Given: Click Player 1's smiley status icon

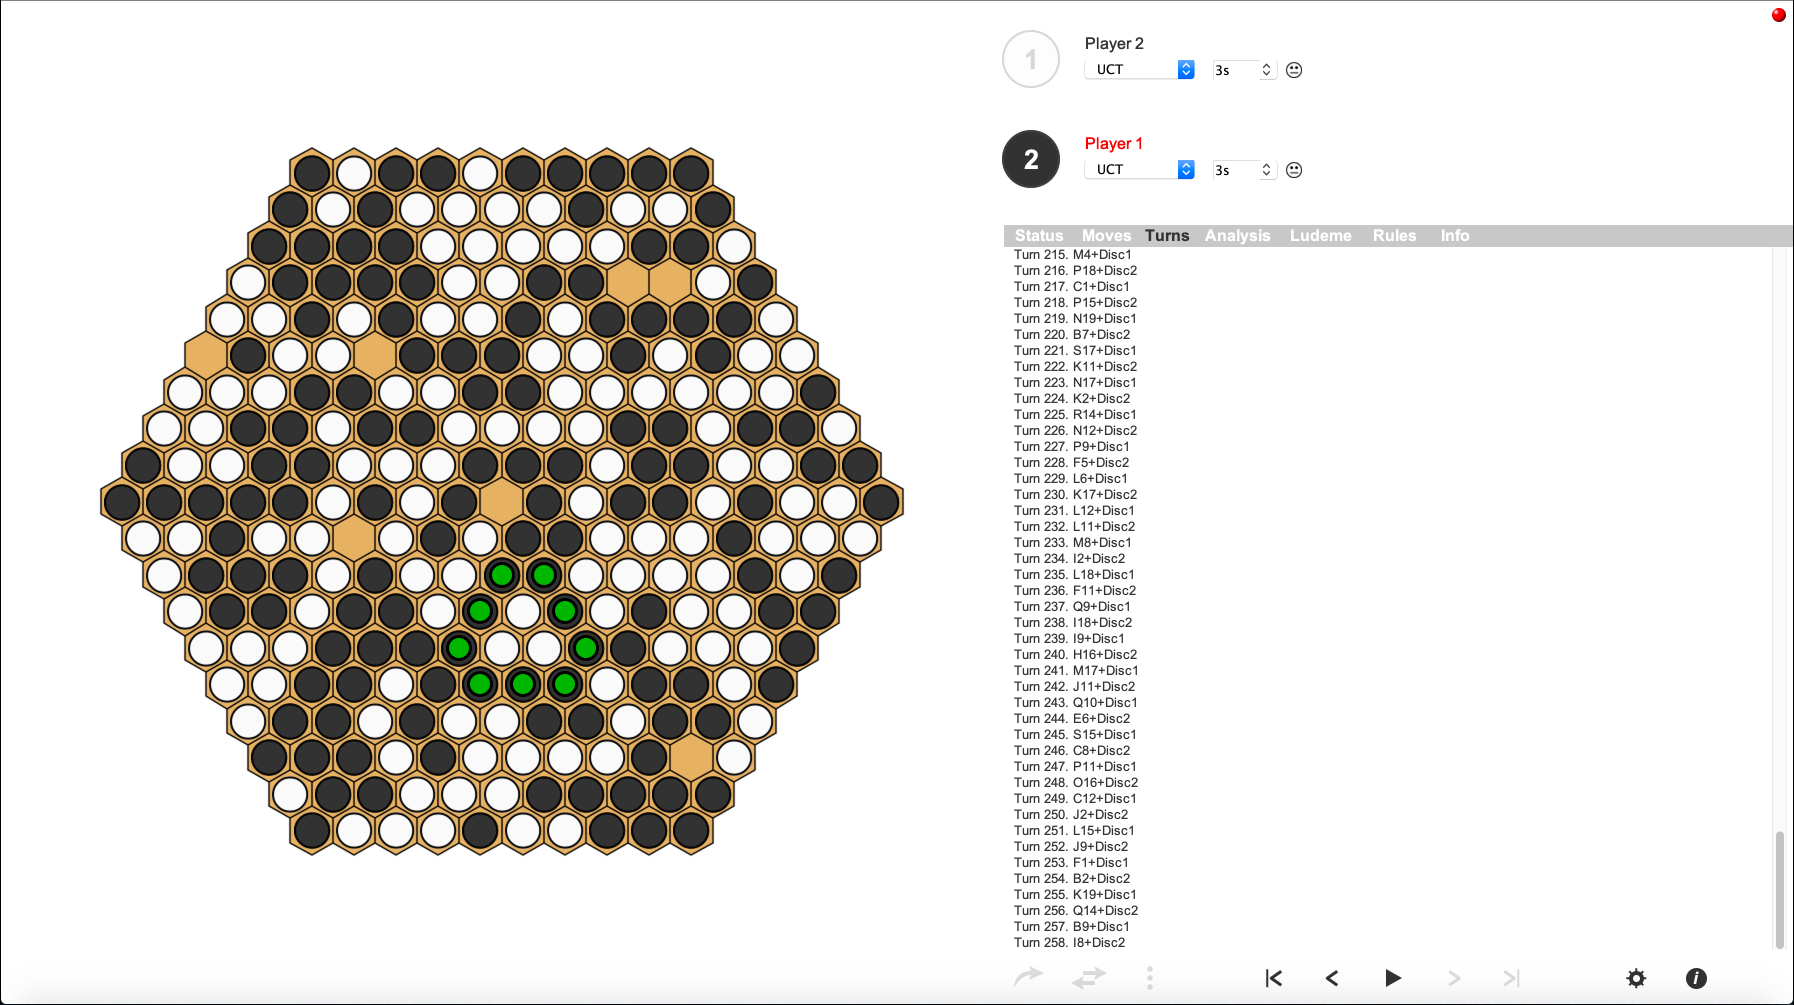Looking at the screenshot, I should click(x=1293, y=170).
